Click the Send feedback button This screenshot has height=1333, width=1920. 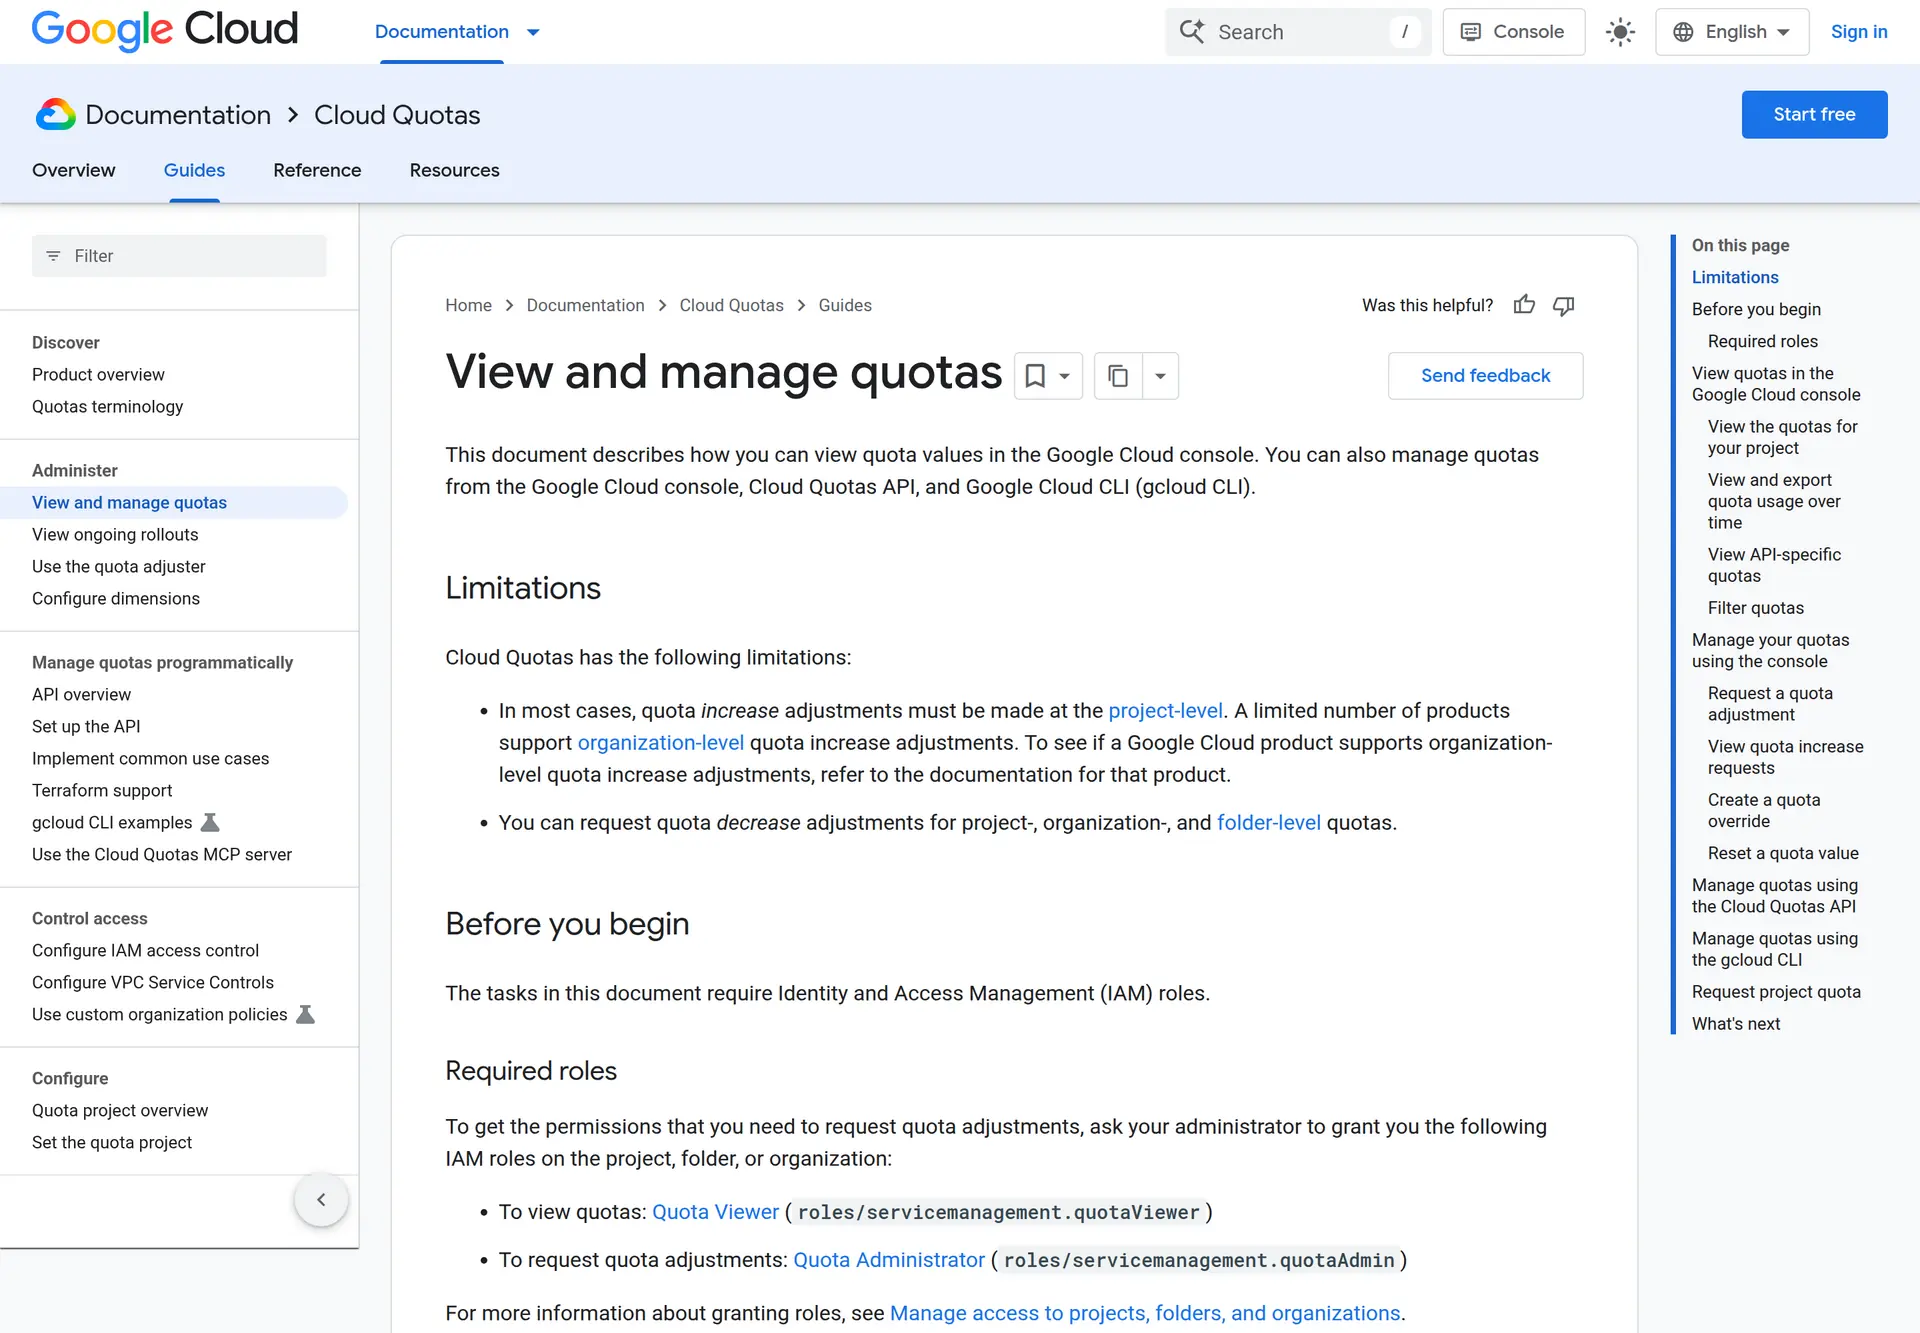point(1485,375)
